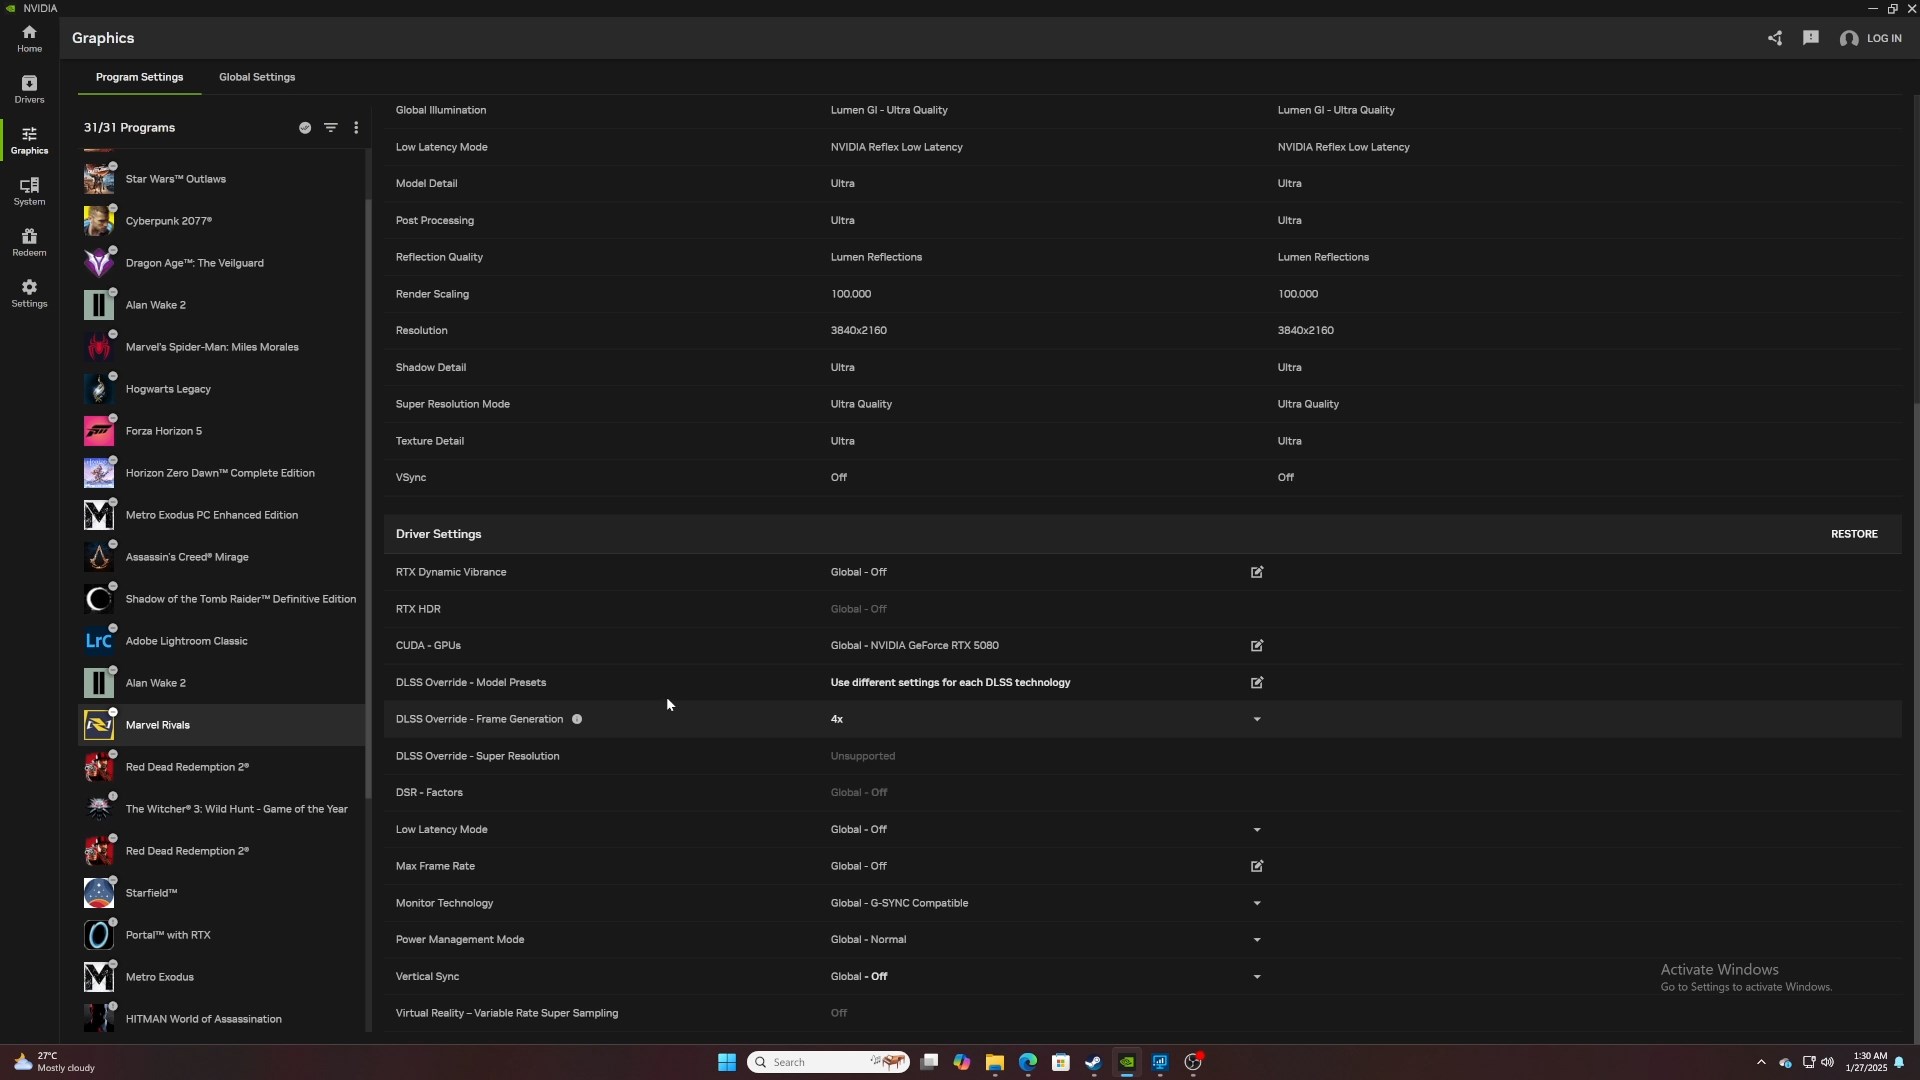Open programs list three-dot menu

pyautogui.click(x=356, y=128)
